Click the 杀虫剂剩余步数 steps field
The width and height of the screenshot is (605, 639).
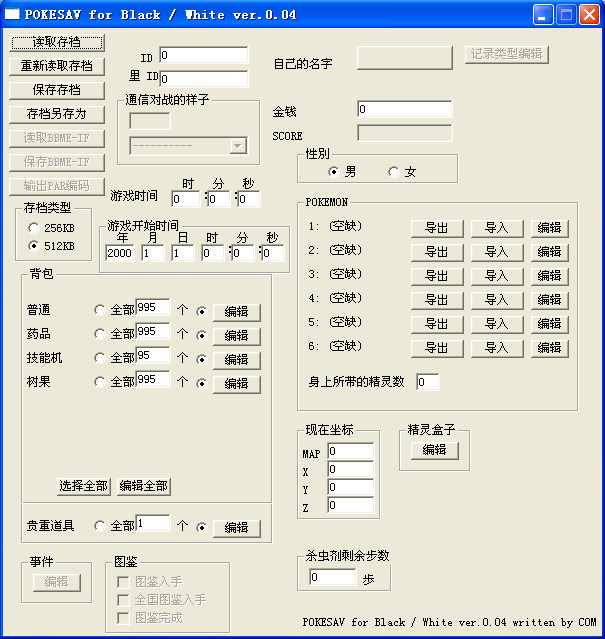[x=332, y=577]
